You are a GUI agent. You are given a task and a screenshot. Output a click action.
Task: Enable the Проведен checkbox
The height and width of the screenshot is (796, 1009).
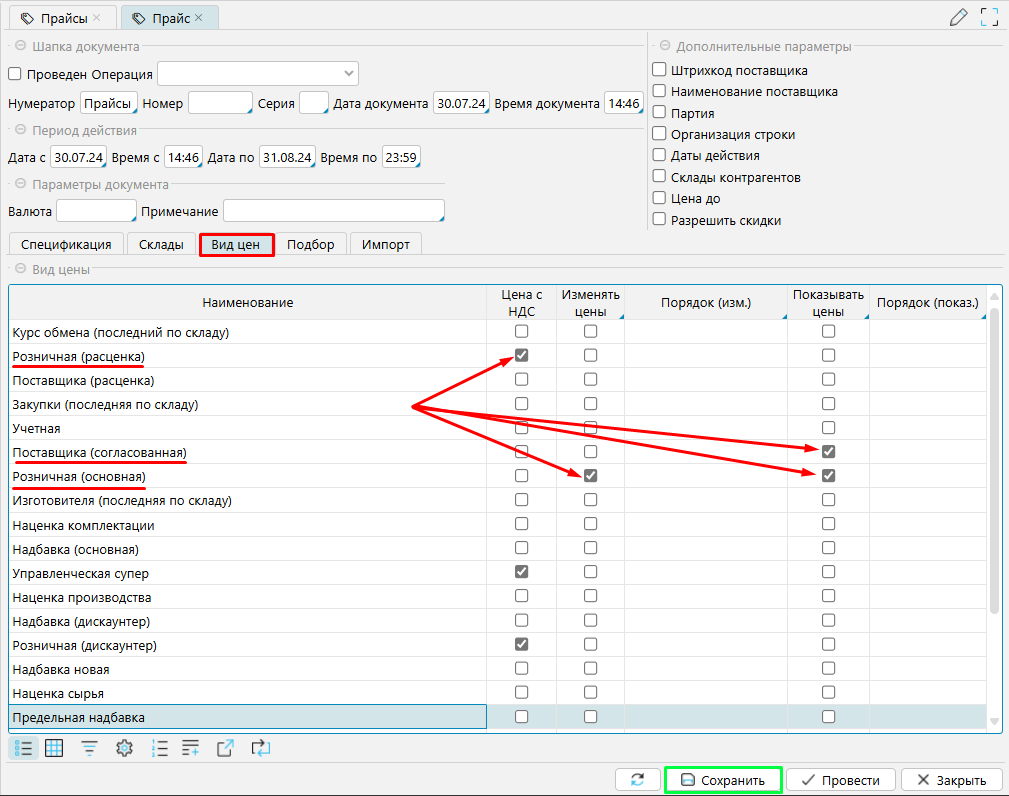coord(15,74)
